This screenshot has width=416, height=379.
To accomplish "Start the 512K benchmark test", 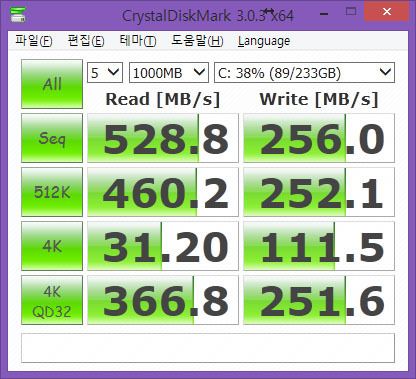I will (x=52, y=192).
